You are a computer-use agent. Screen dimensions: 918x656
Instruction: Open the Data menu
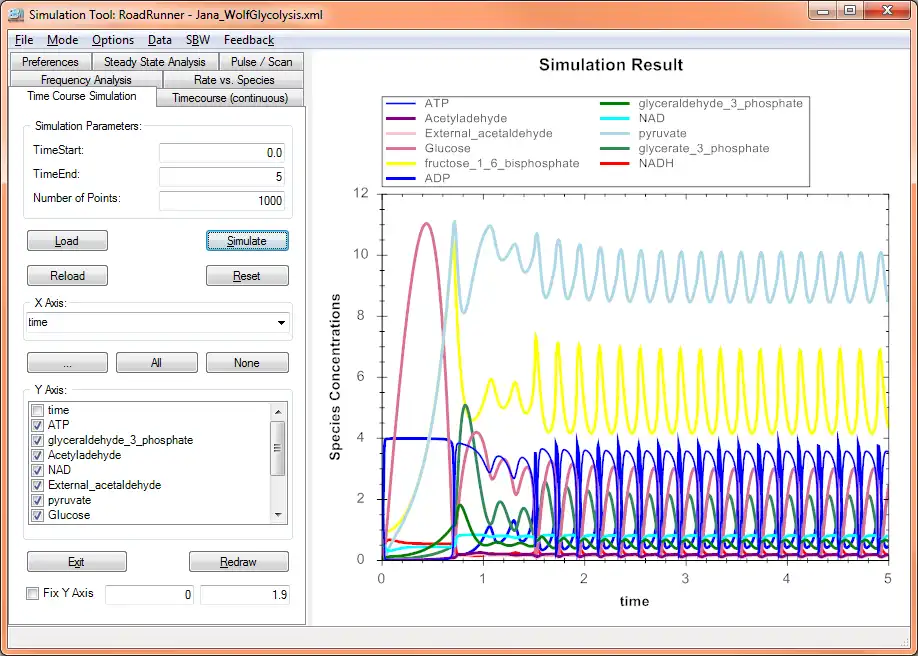click(160, 40)
